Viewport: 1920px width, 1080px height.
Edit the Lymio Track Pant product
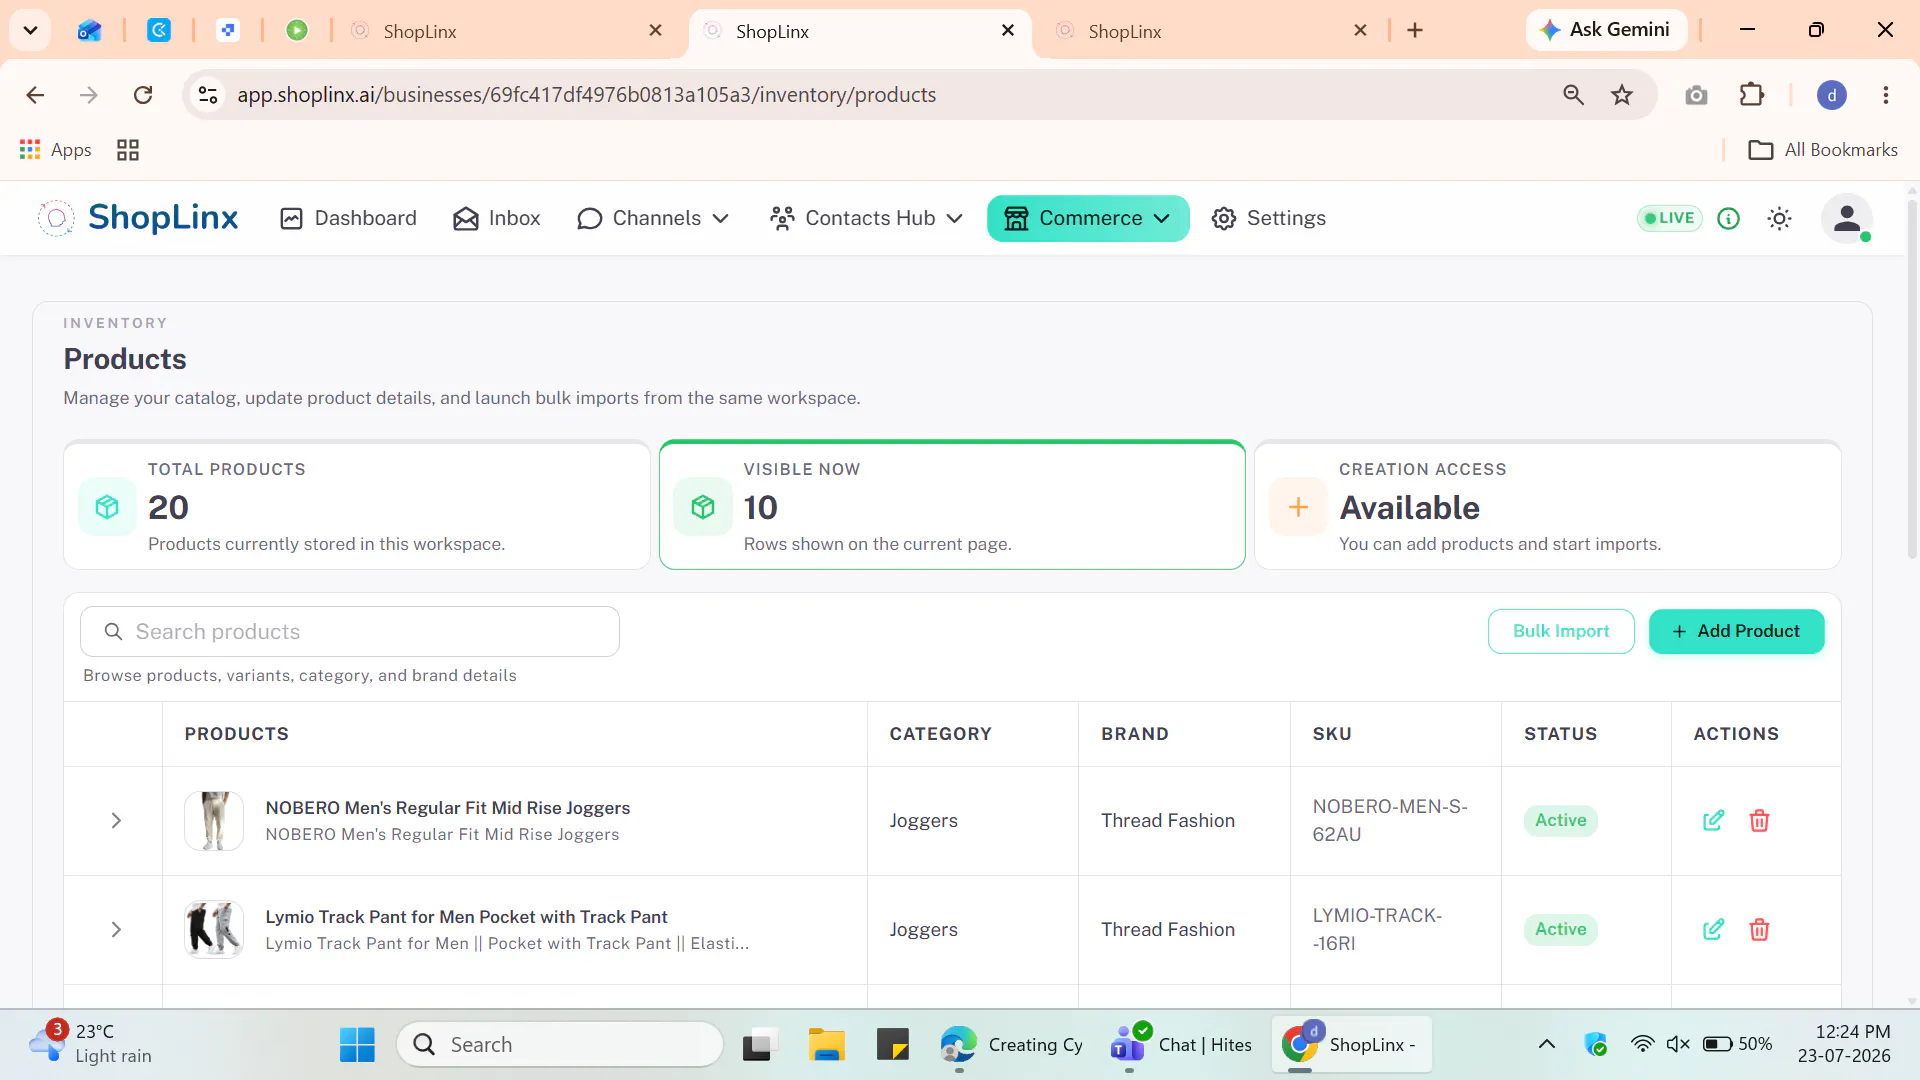(1713, 929)
